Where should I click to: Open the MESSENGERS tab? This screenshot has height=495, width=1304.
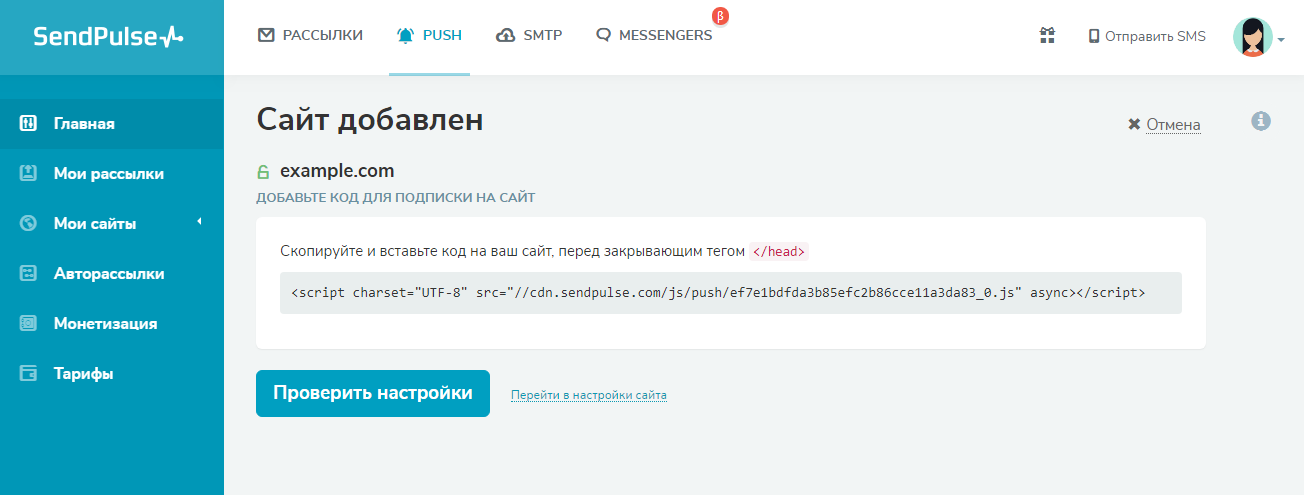coord(654,36)
